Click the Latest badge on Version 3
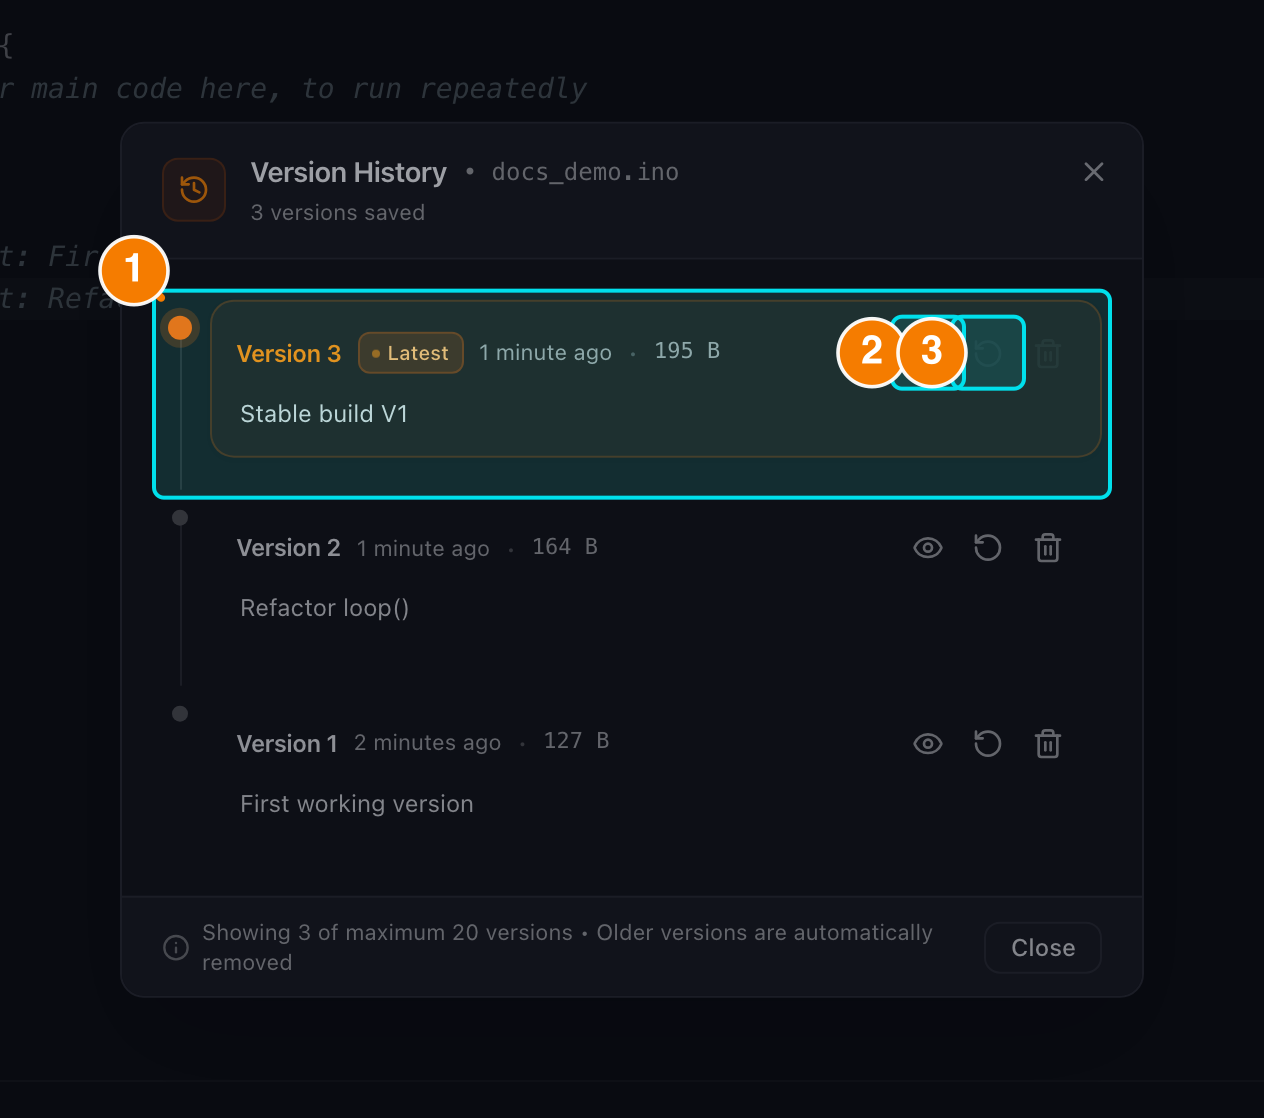 point(411,353)
